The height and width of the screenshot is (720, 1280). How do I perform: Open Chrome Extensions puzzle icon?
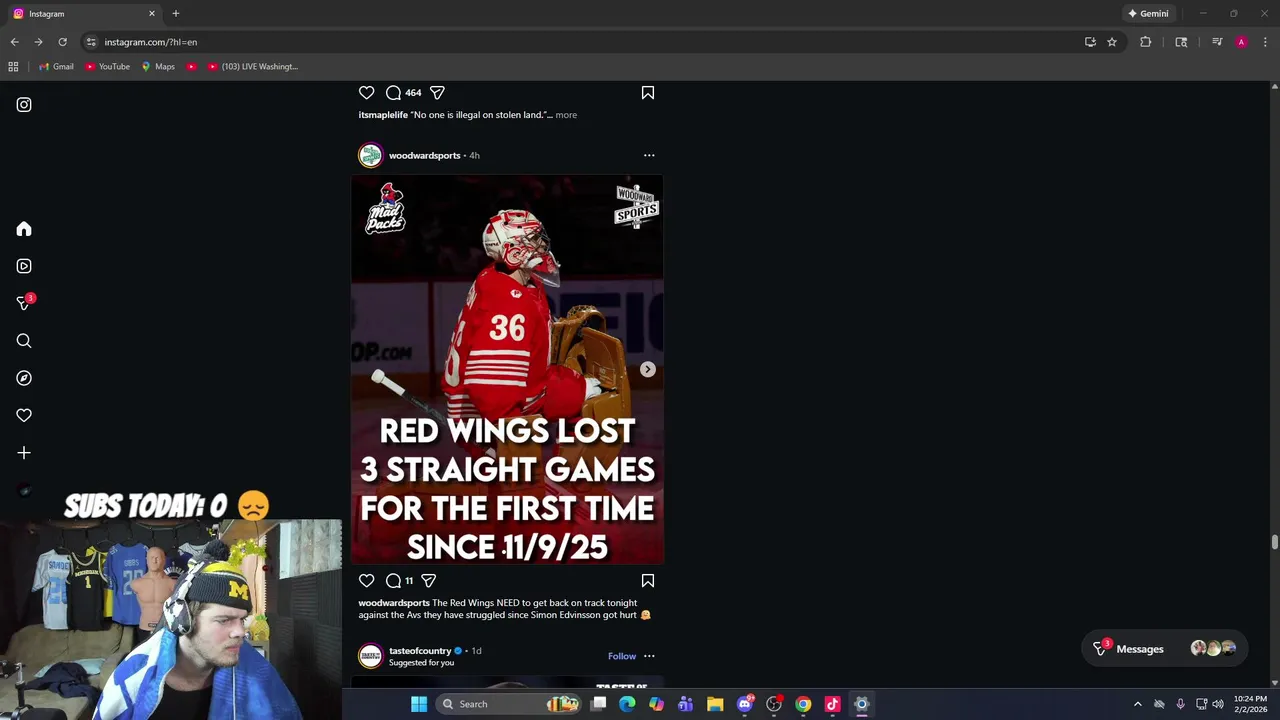click(1146, 42)
